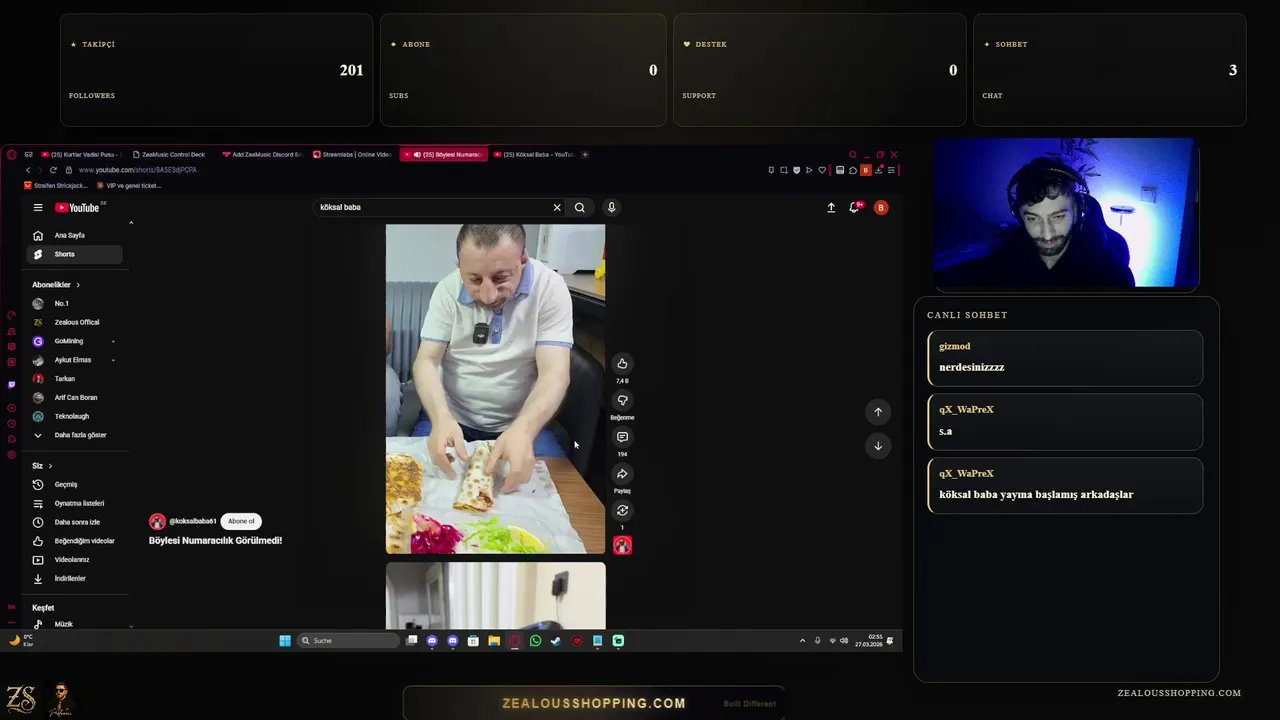
Task: Open Tarkan channel in subscriptions
Action: 75,379
